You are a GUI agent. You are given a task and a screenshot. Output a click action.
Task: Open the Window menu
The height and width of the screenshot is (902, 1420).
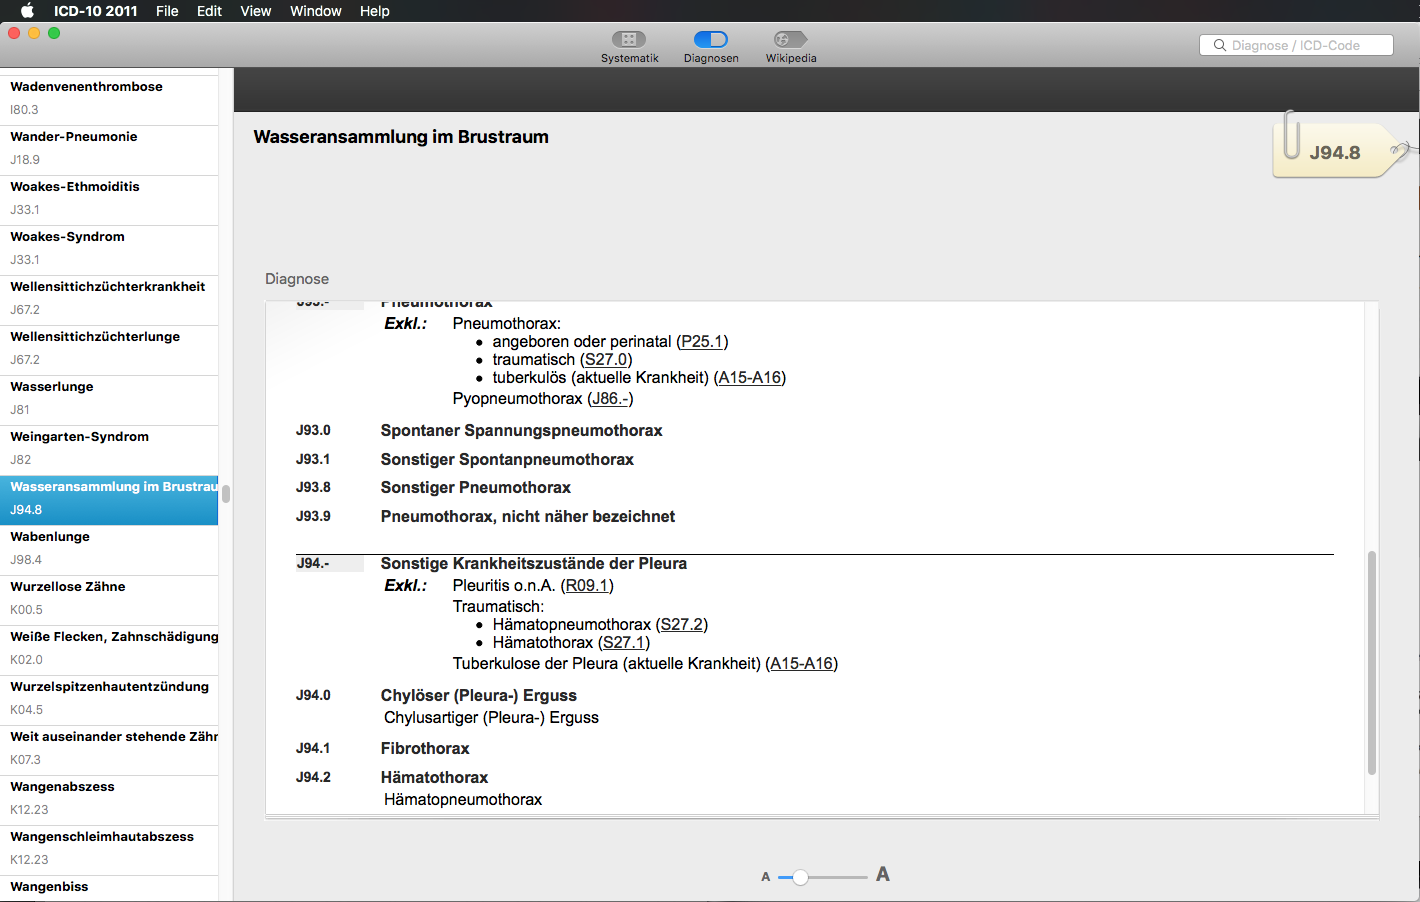315,11
